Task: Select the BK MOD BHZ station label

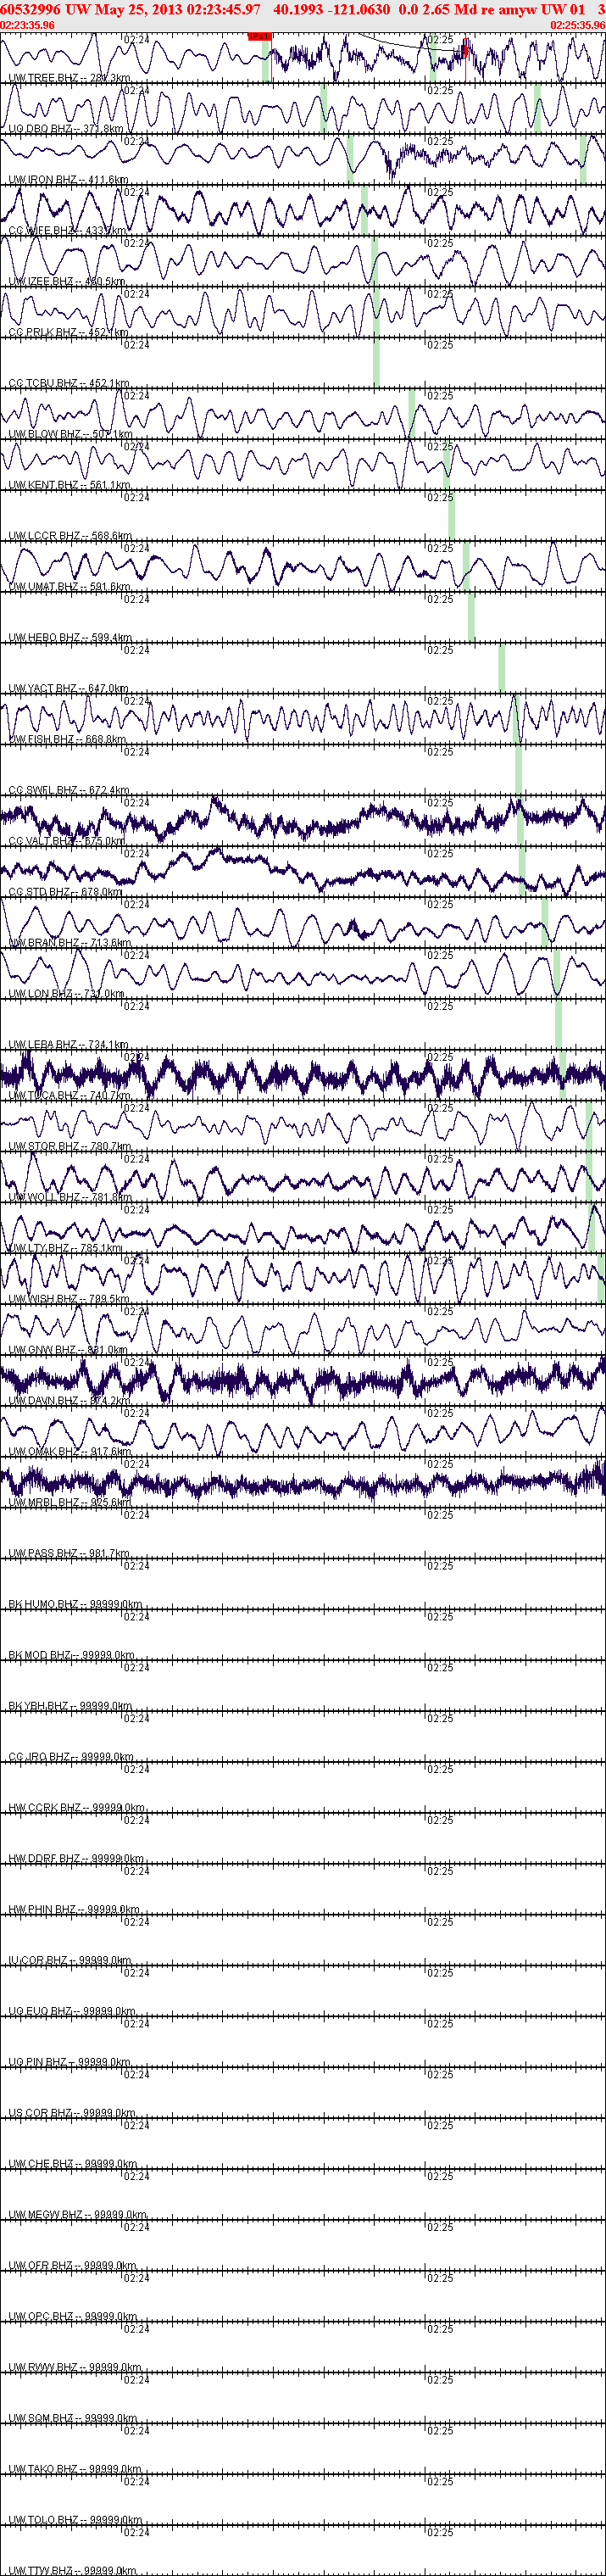Action: point(73,1656)
